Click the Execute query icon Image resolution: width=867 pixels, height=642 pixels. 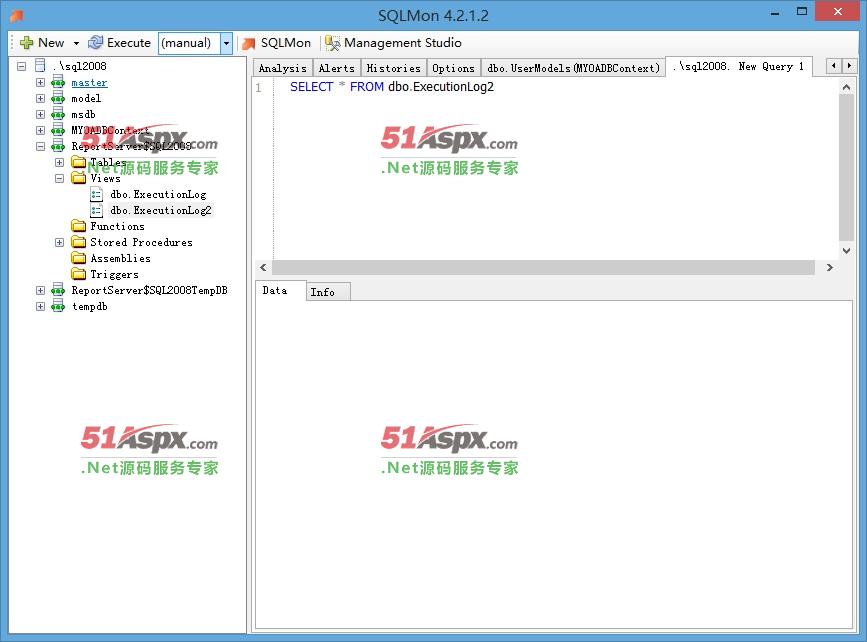point(96,43)
